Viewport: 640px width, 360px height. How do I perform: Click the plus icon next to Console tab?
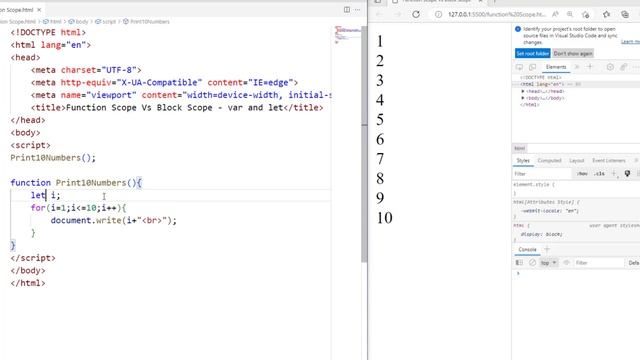pos(547,249)
